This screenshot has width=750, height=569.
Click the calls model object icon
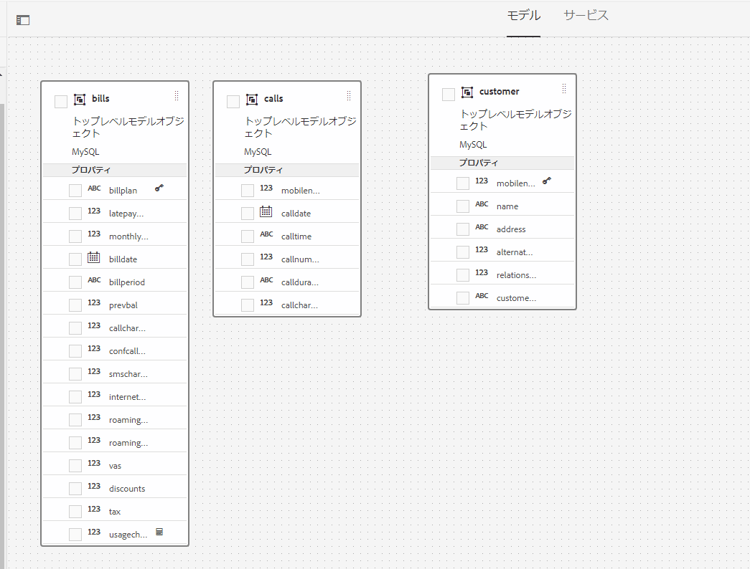pyautogui.click(x=252, y=99)
